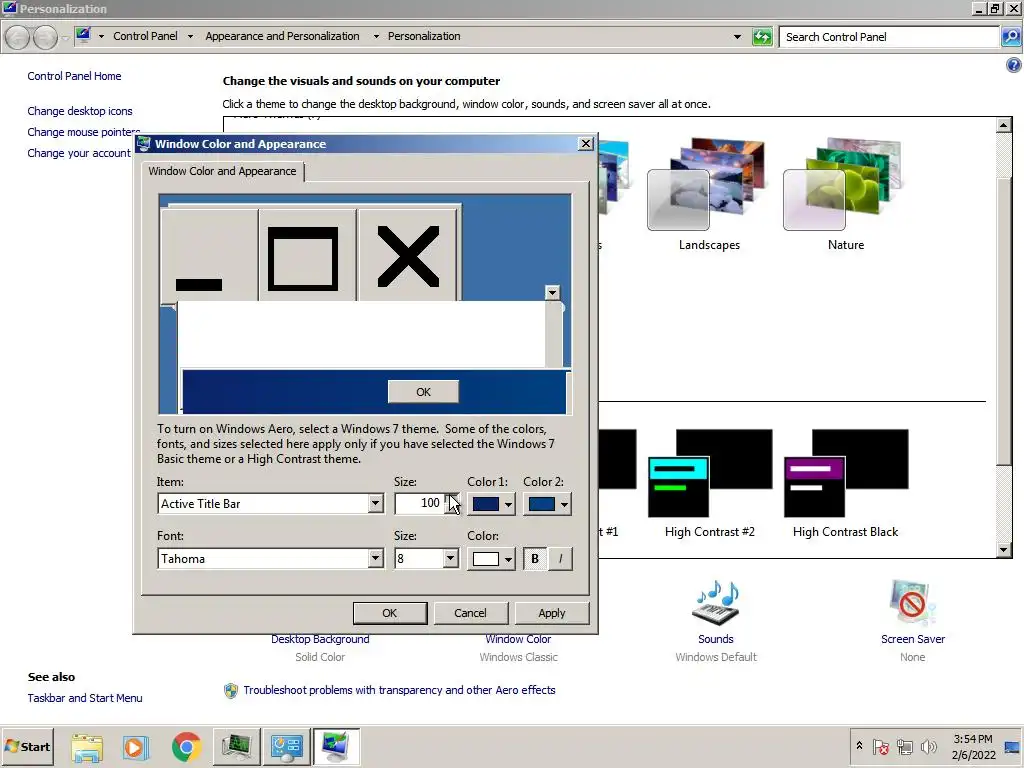
Task: Click the Back navigation arrow
Action: point(18,37)
